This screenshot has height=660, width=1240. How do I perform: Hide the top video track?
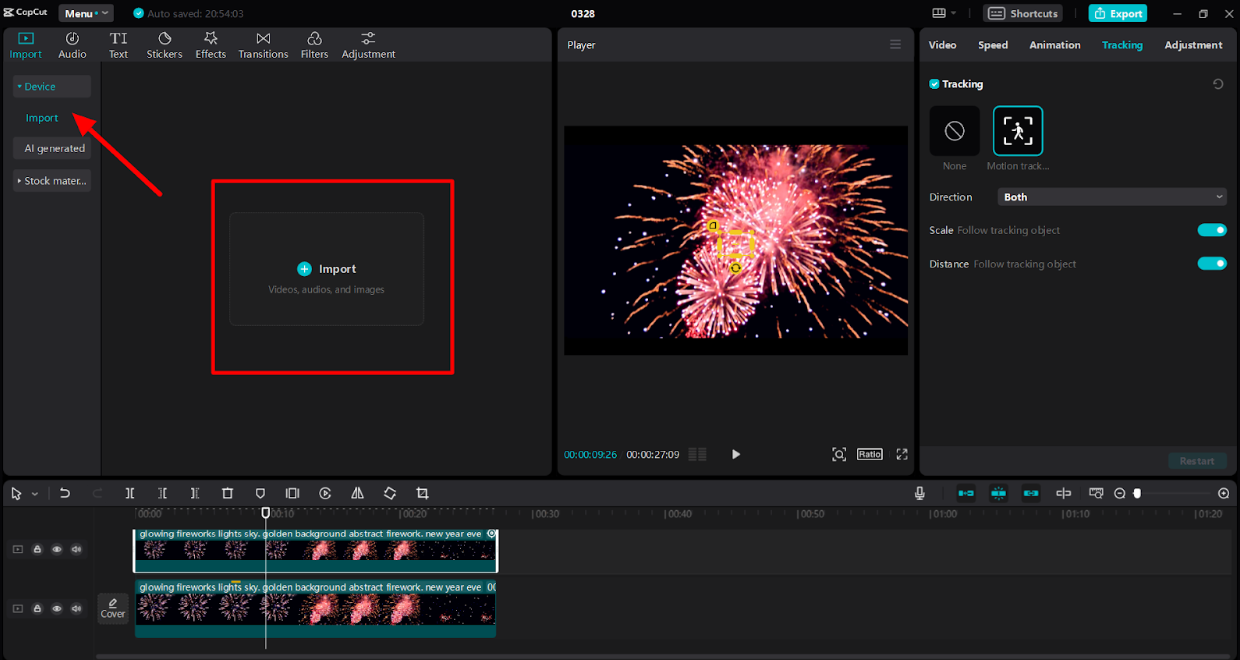point(57,549)
